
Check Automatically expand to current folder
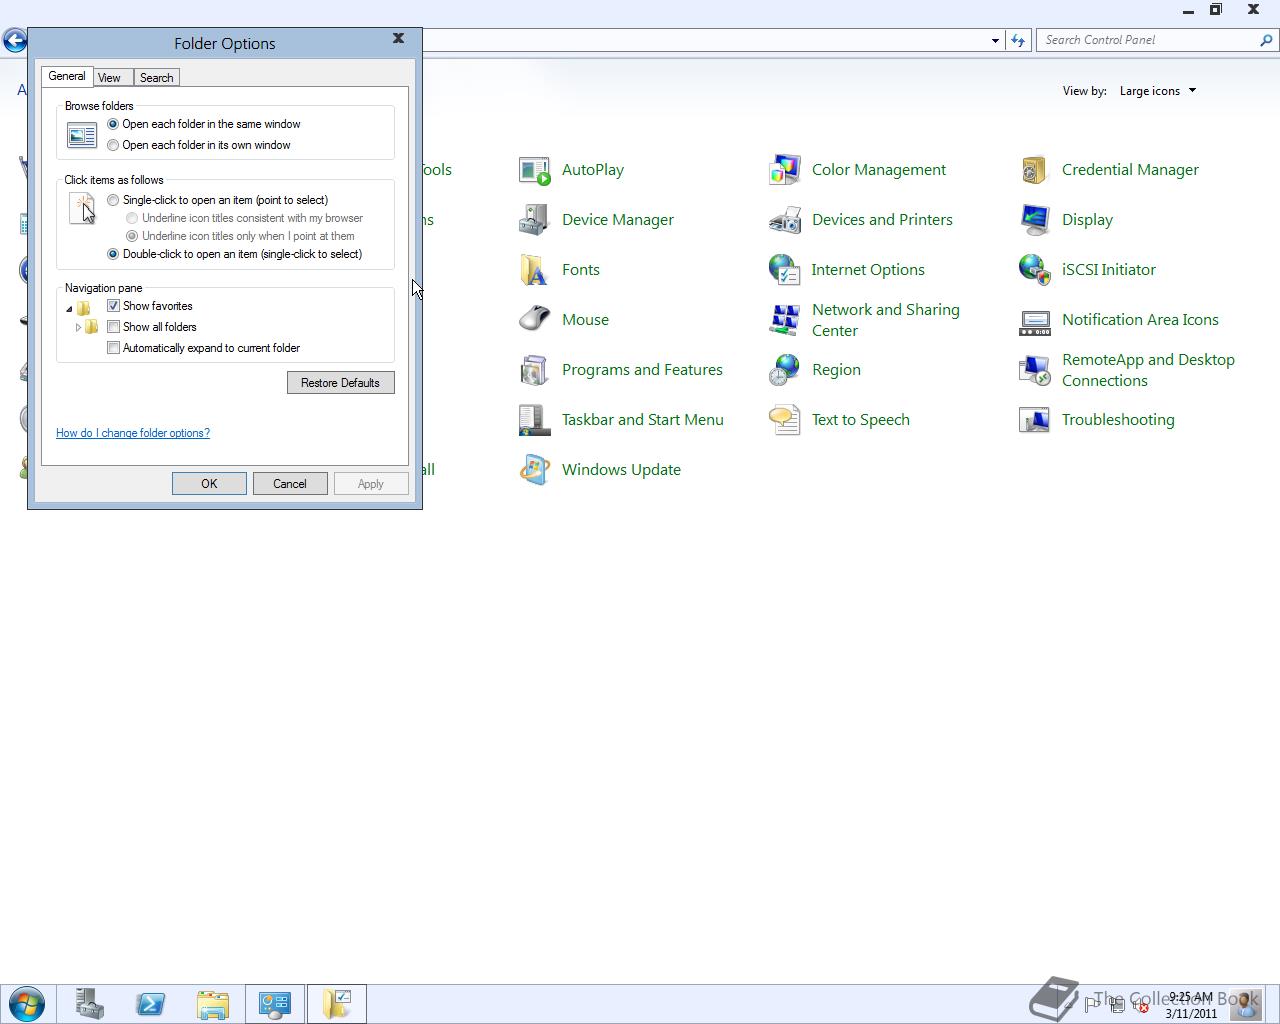click(113, 348)
